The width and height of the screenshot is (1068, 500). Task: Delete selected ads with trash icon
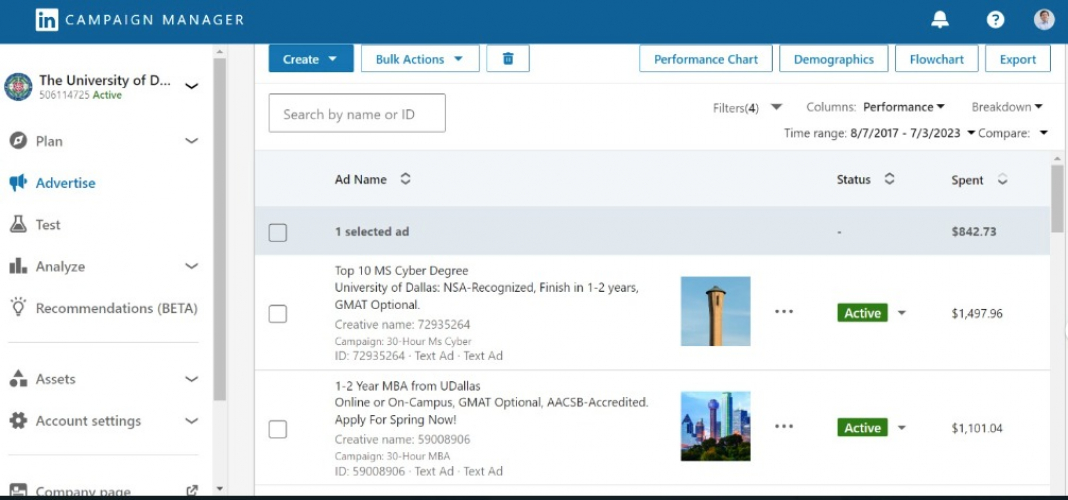point(508,59)
